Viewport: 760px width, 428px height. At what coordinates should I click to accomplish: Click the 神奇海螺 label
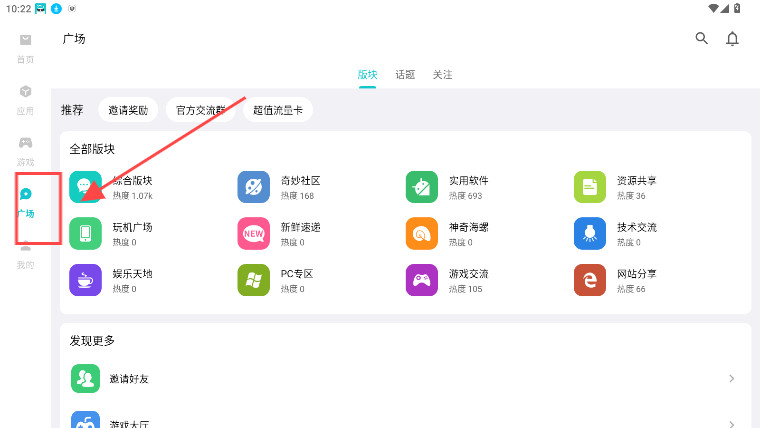469,227
